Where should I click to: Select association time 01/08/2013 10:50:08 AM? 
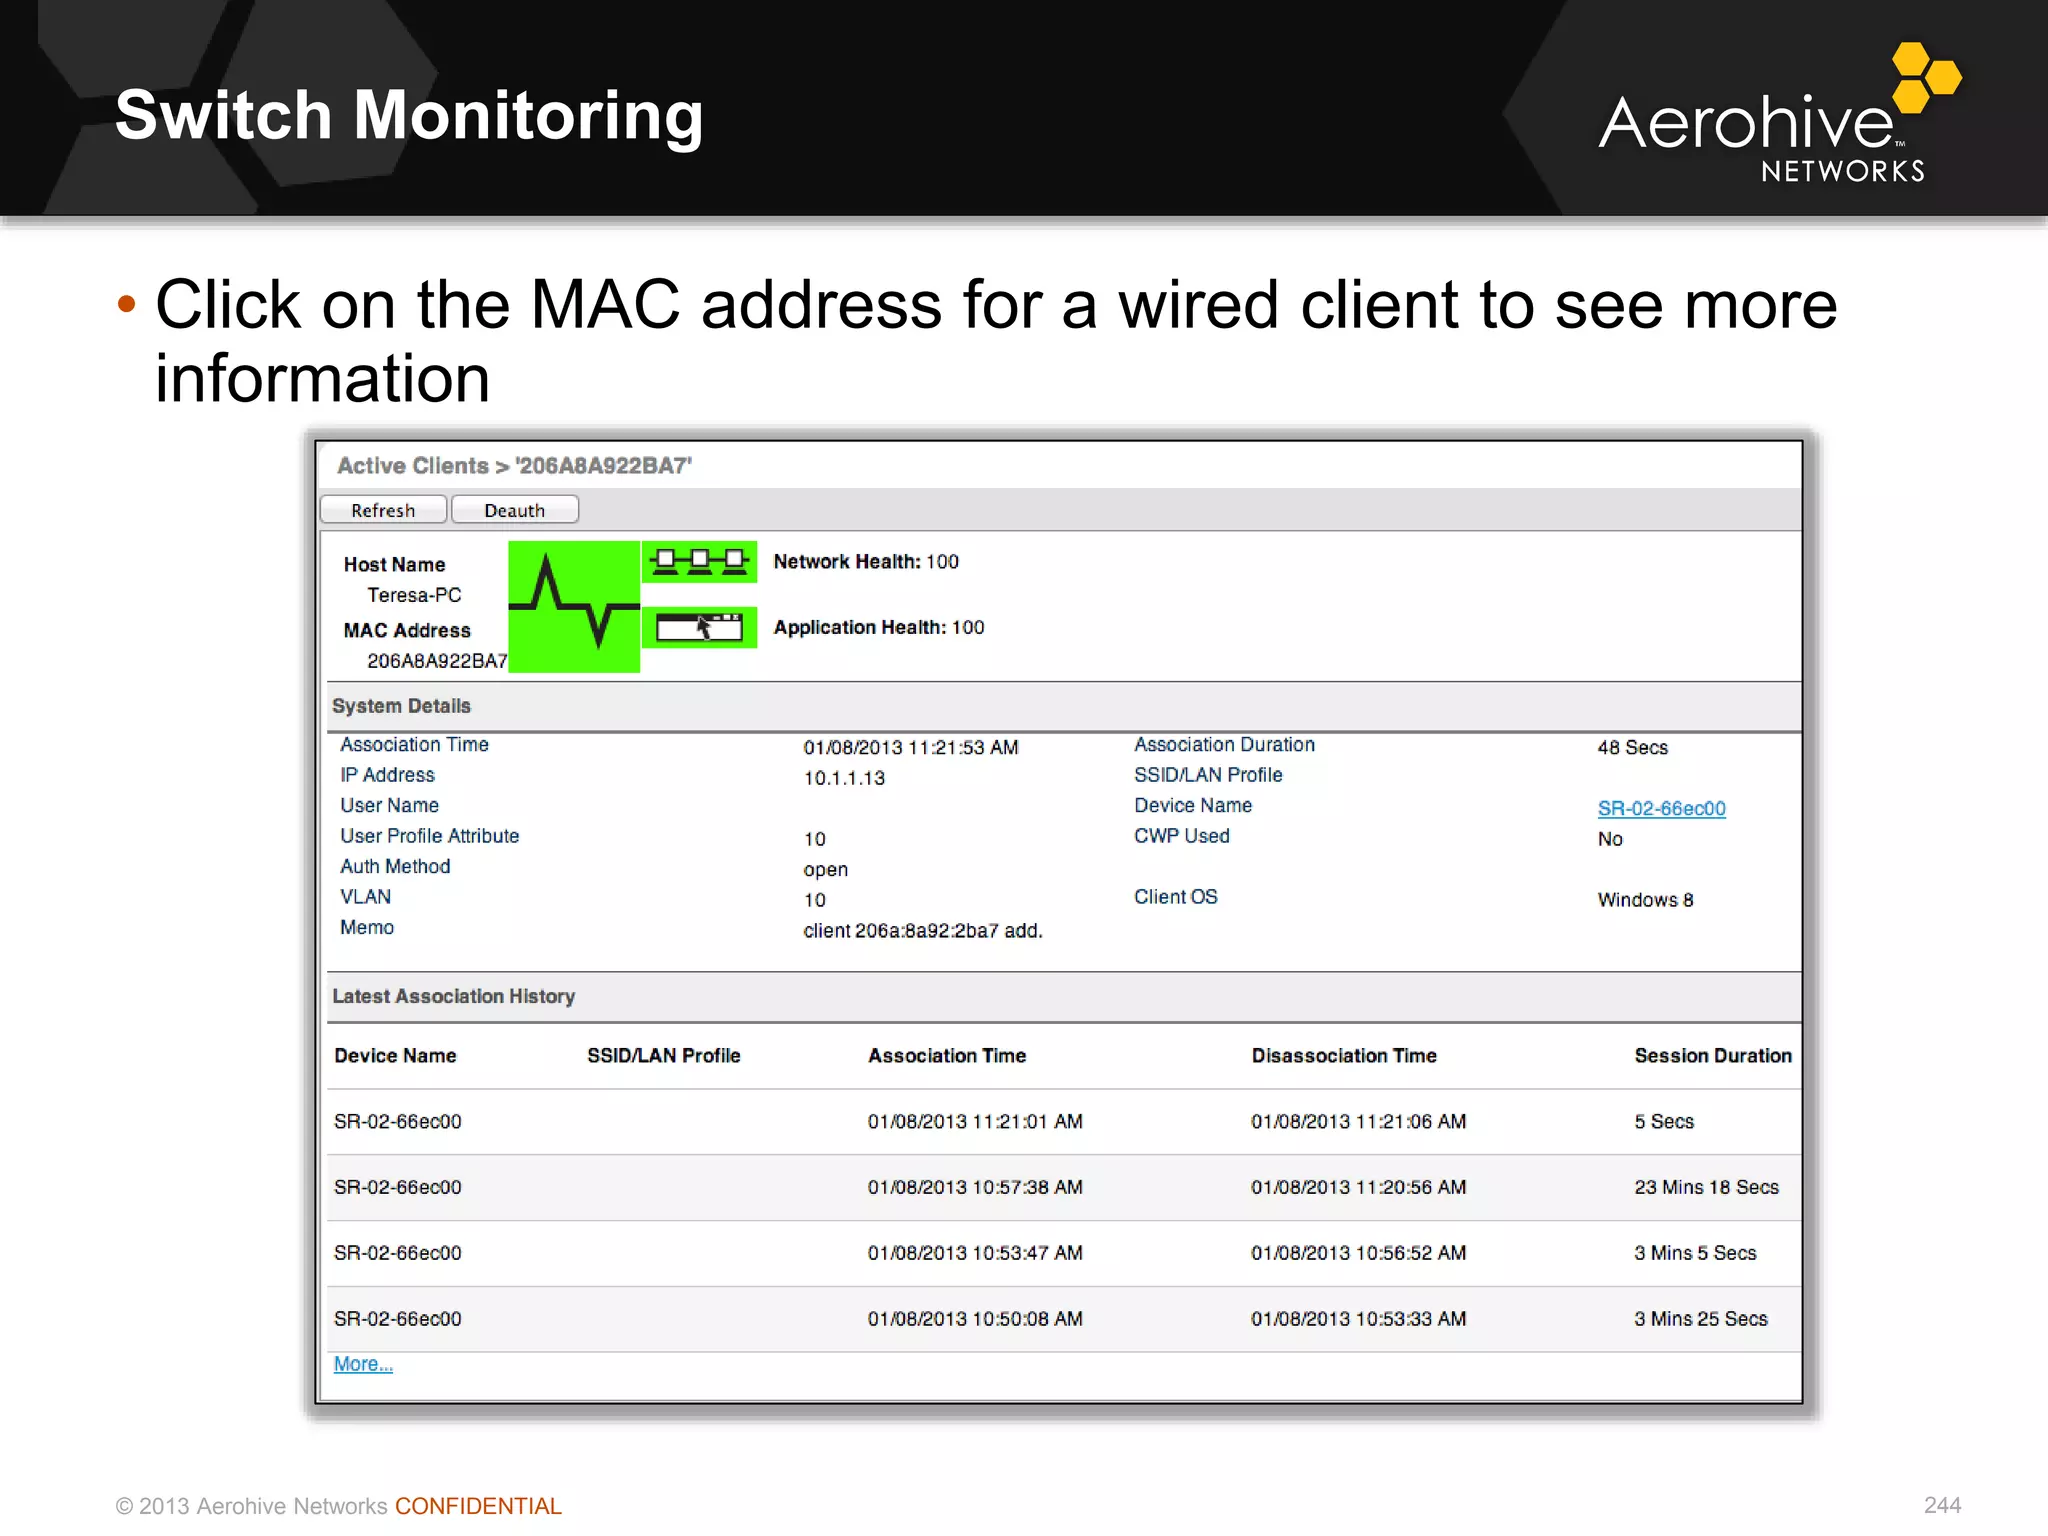coord(975,1319)
